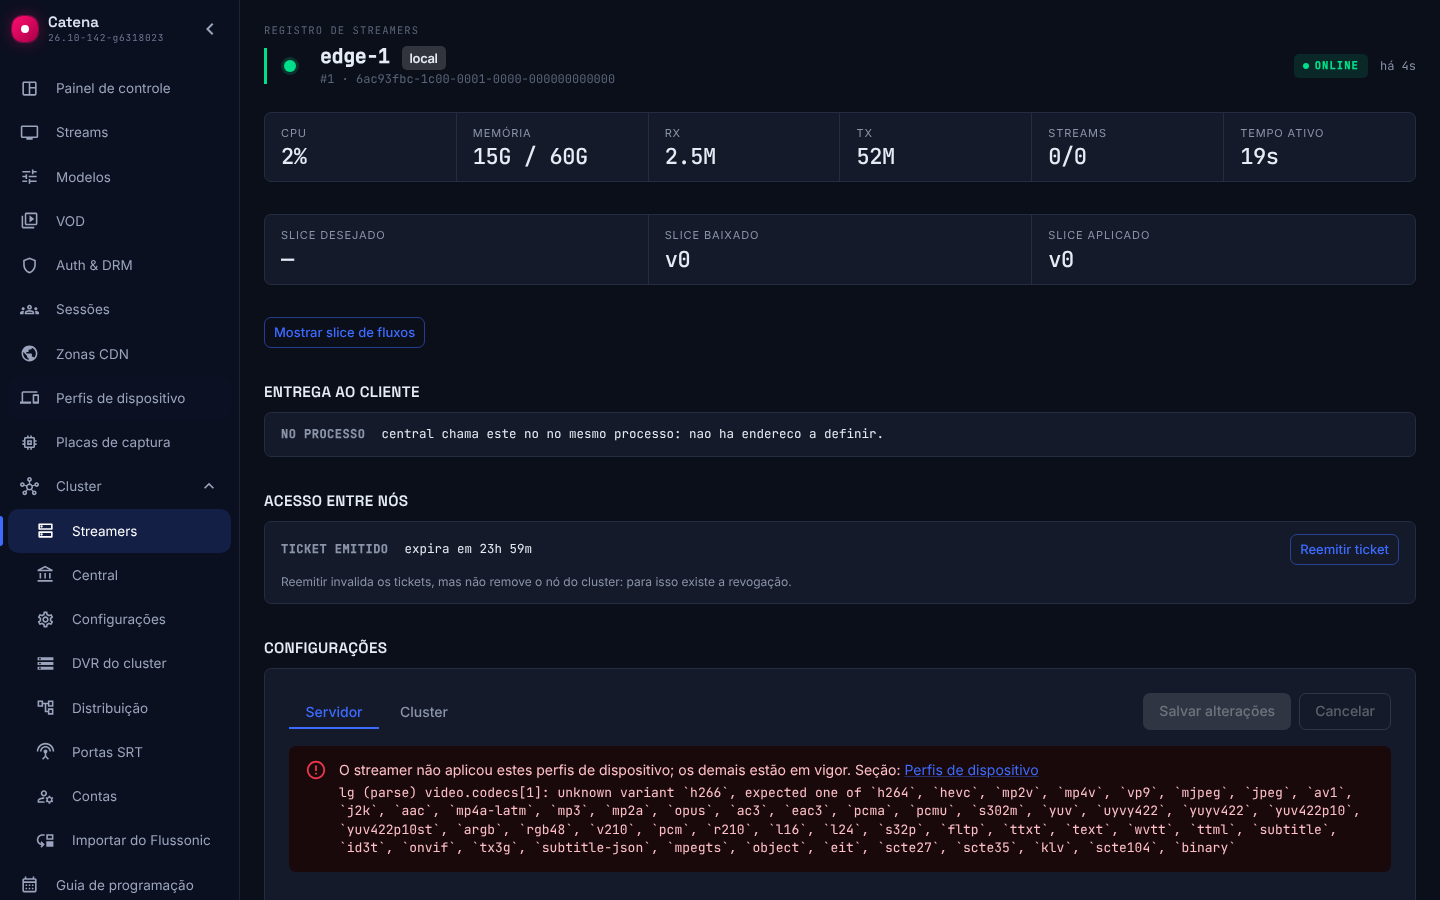
Task: Click the Contas user-settings icon
Action: [46, 796]
